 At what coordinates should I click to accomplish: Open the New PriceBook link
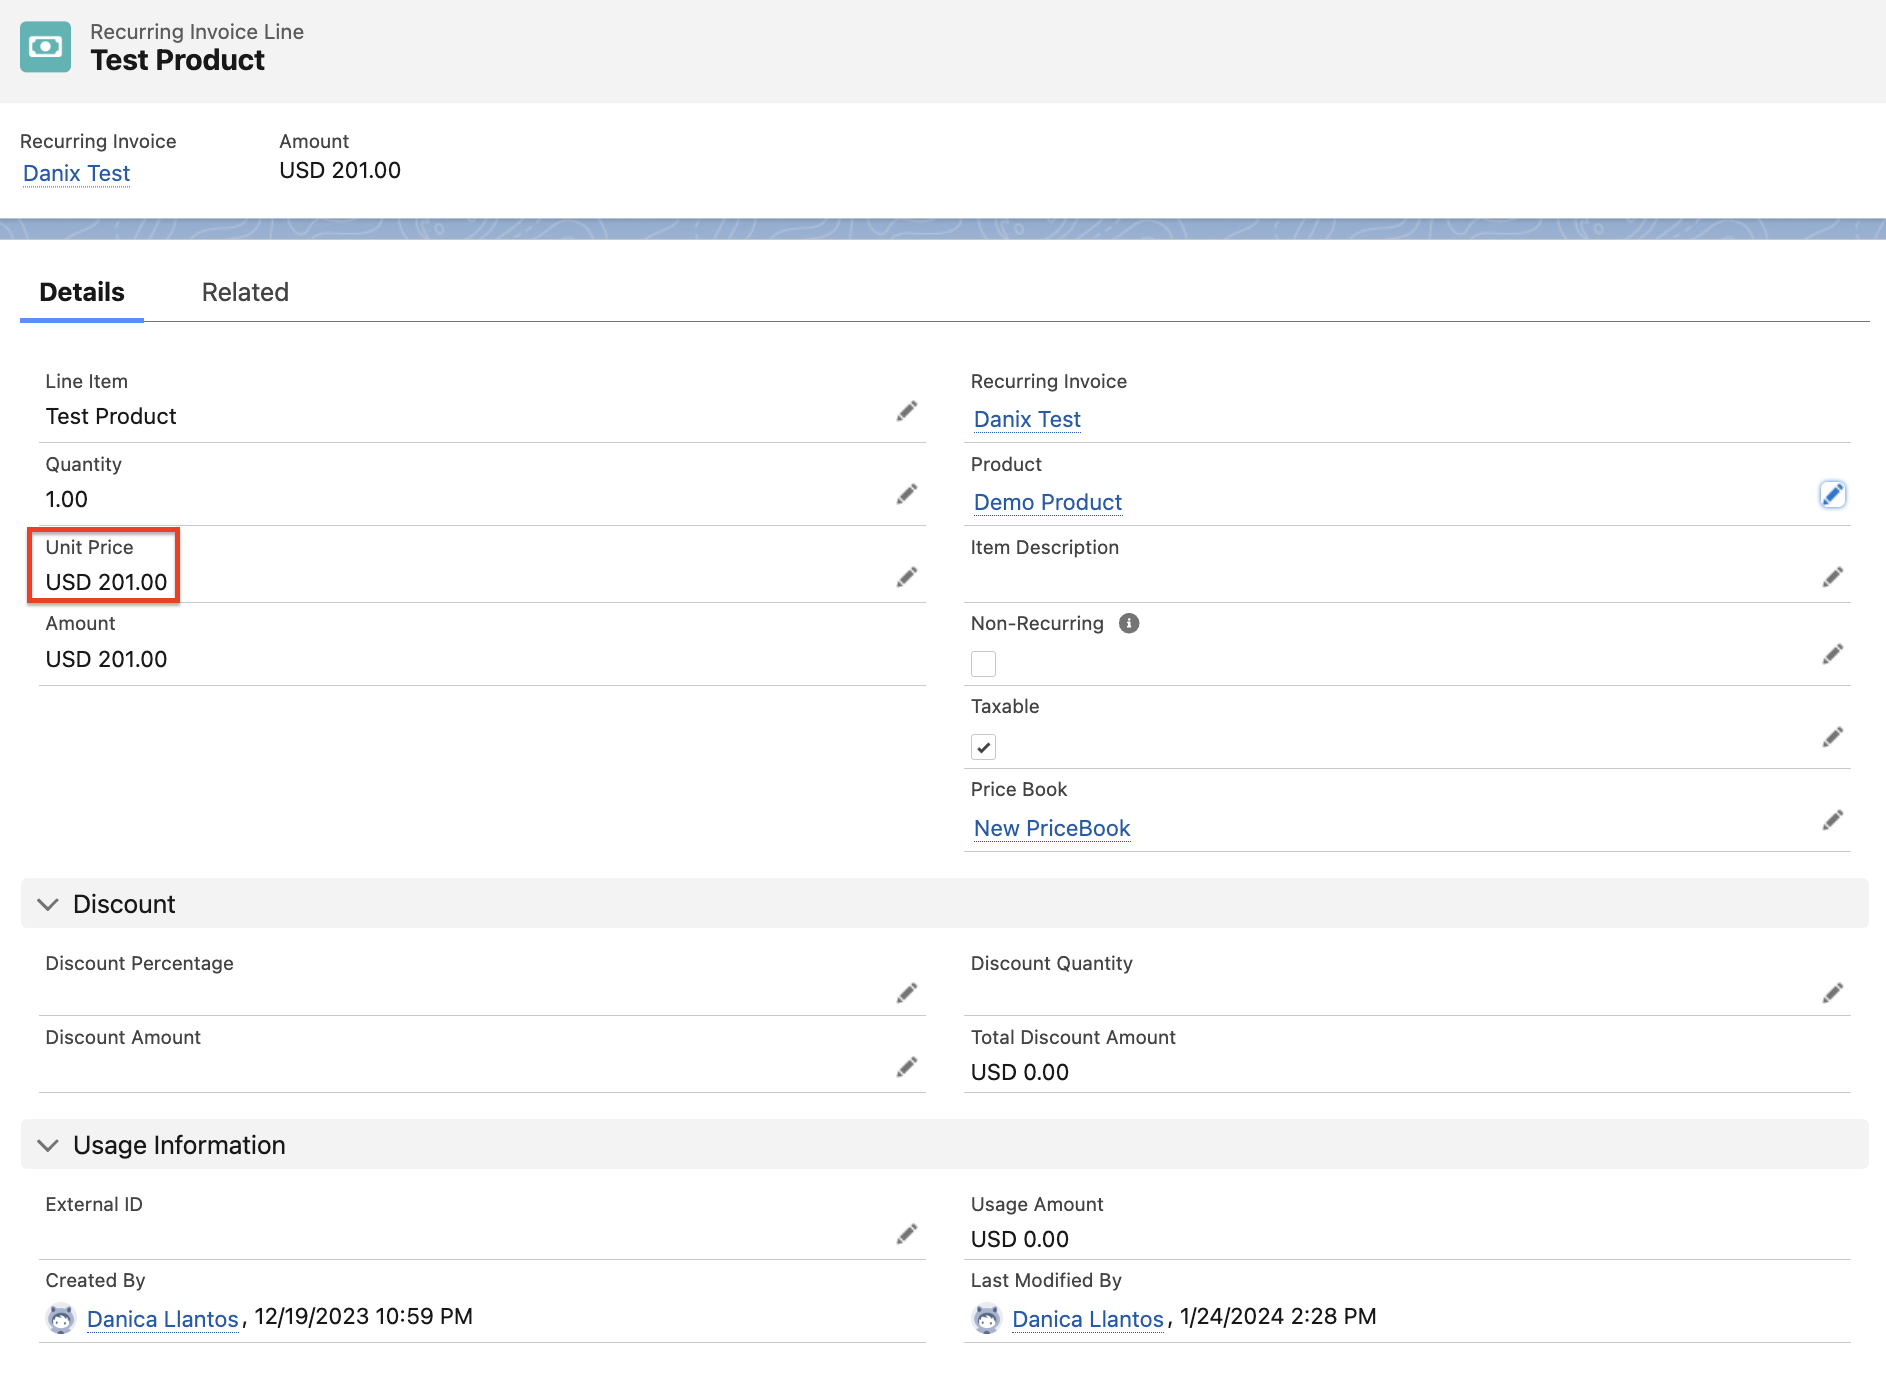1051,828
